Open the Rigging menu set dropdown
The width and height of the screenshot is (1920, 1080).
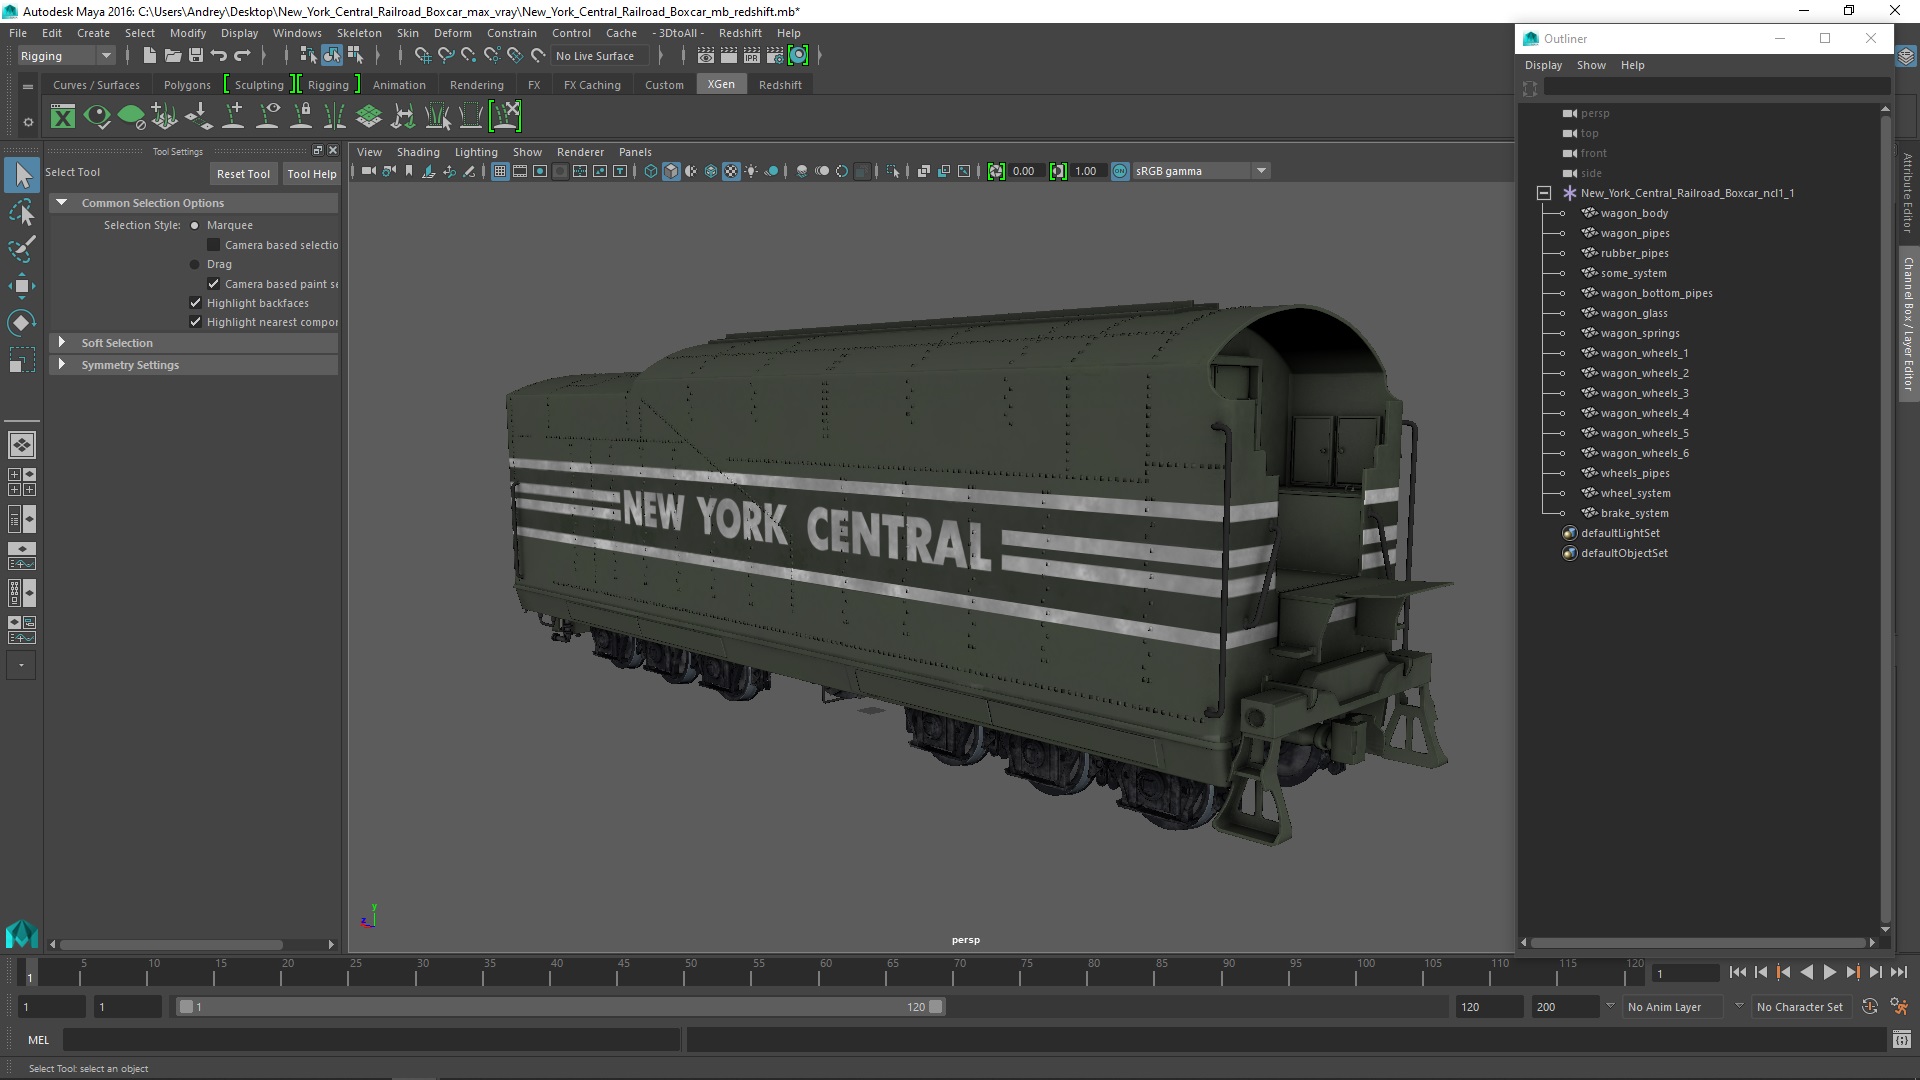point(66,56)
